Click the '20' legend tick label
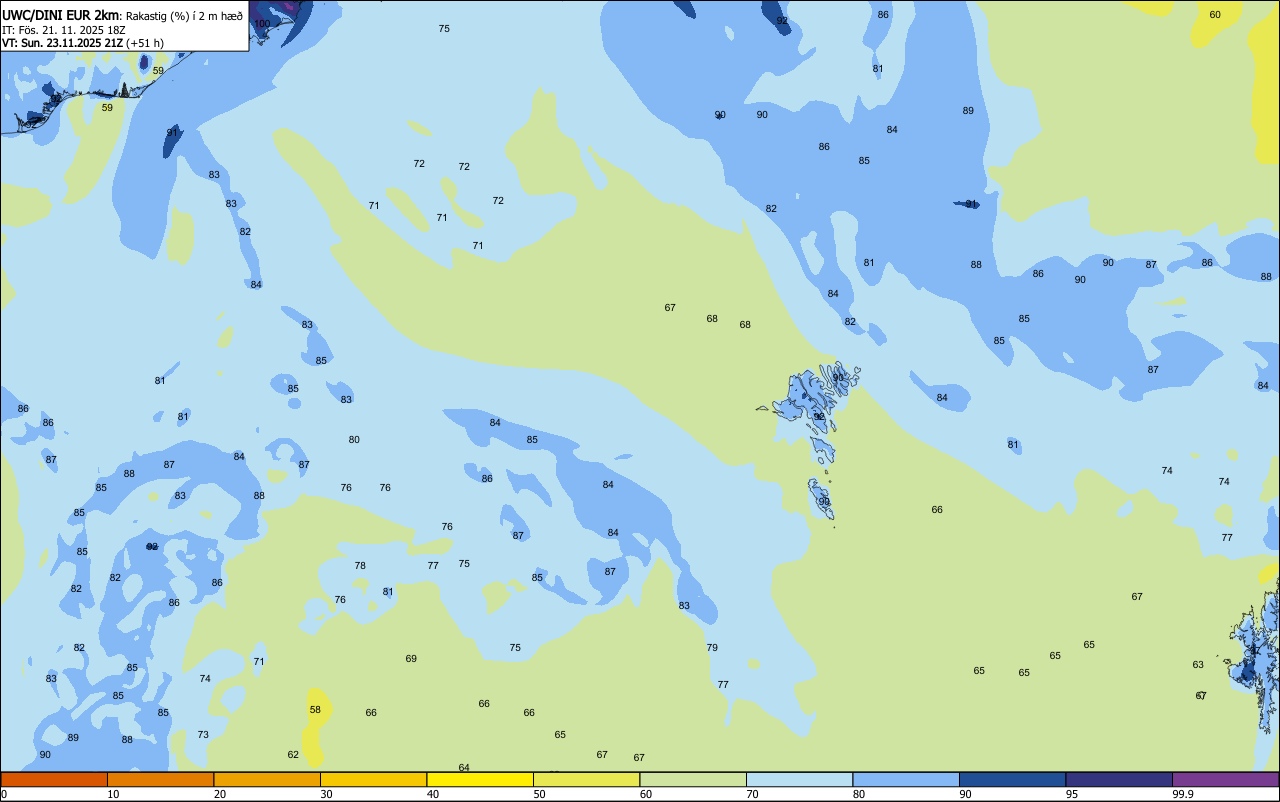 tap(220, 794)
